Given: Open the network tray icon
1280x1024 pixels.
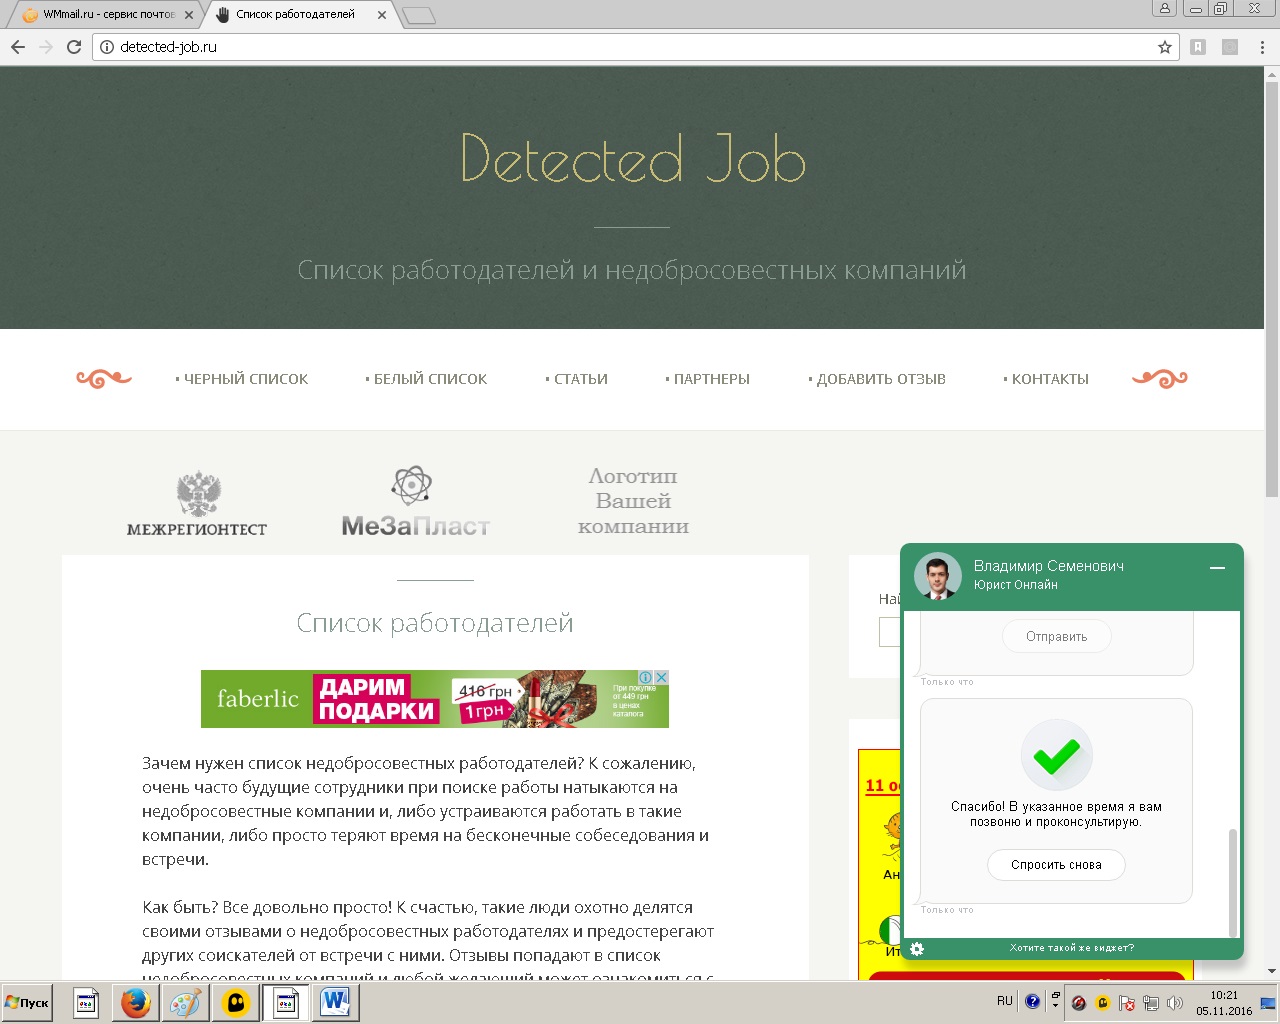Looking at the screenshot, I should tap(1151, 1003).
